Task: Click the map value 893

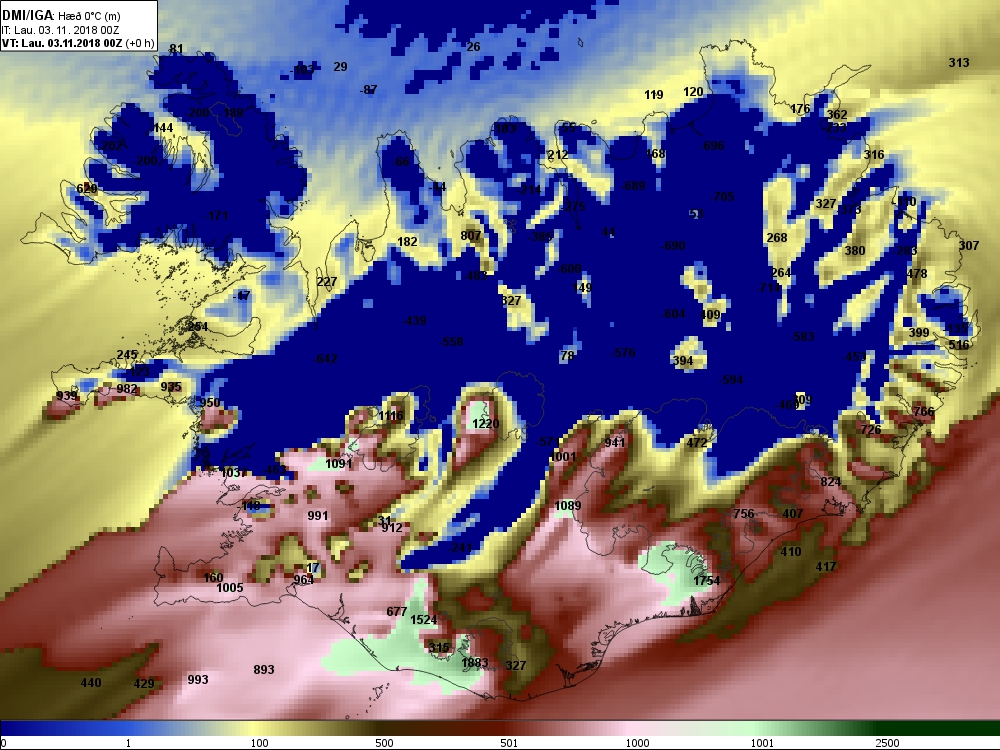Action: [x=263, y=670]
